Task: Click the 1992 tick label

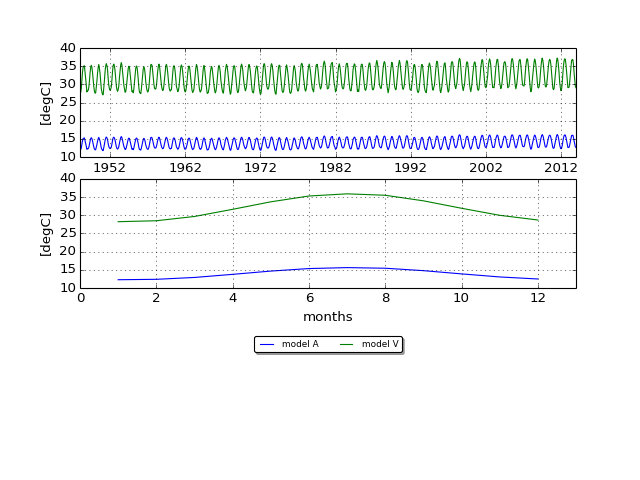Action: click(411, 168)
